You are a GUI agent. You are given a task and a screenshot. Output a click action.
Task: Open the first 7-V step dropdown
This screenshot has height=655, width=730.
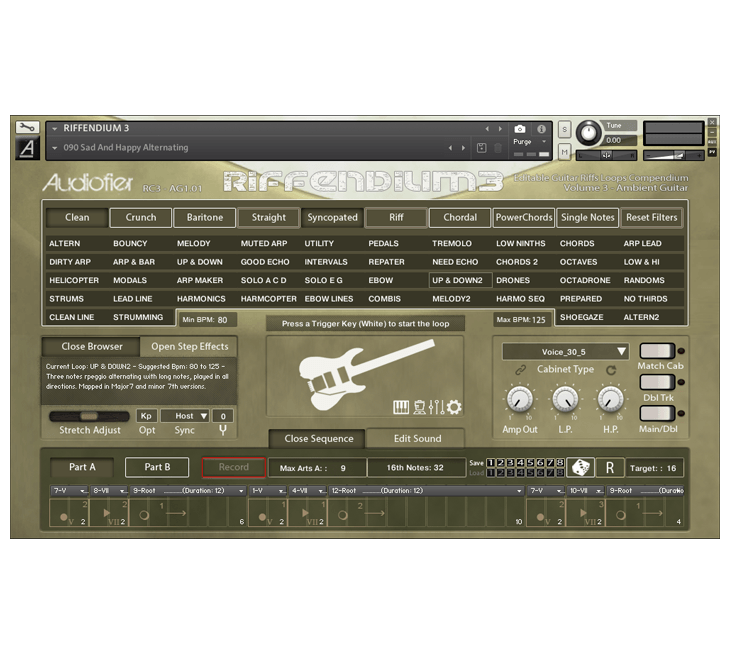[x=68, y=491]
